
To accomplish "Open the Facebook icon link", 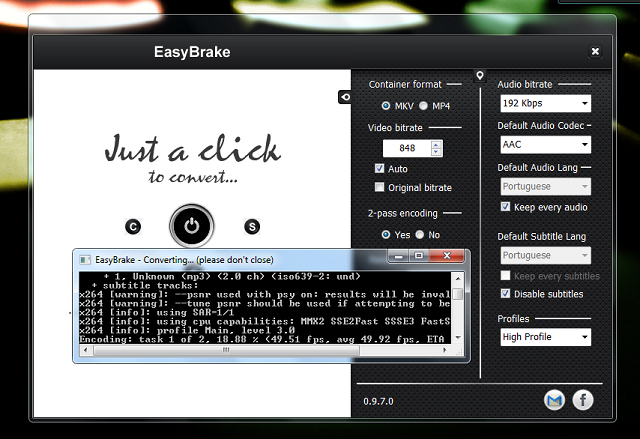I will tap(582, 400).
